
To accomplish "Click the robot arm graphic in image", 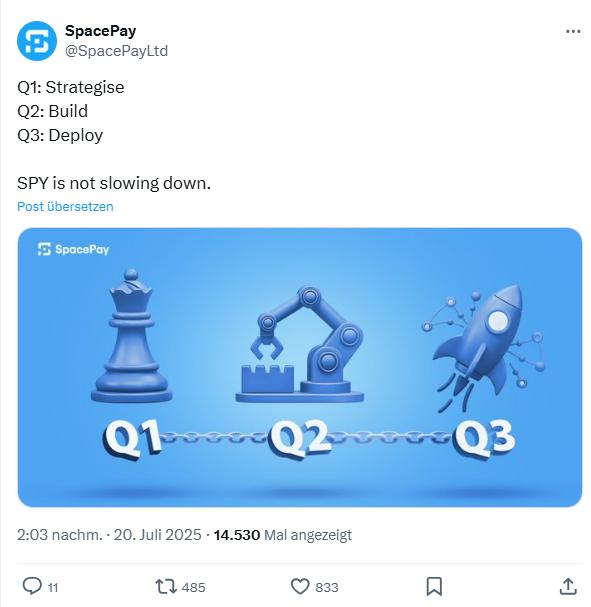I will (300, 344).
